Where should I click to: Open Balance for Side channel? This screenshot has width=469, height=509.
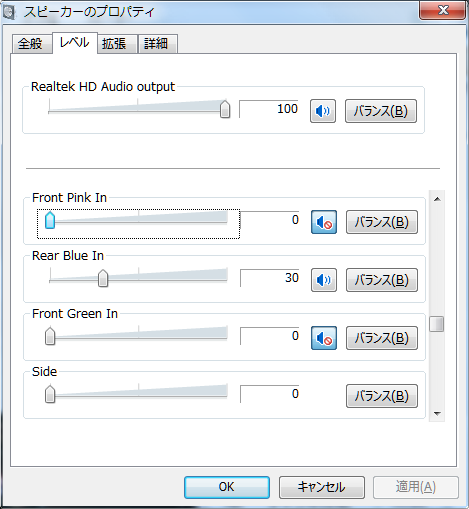point(382,396)
